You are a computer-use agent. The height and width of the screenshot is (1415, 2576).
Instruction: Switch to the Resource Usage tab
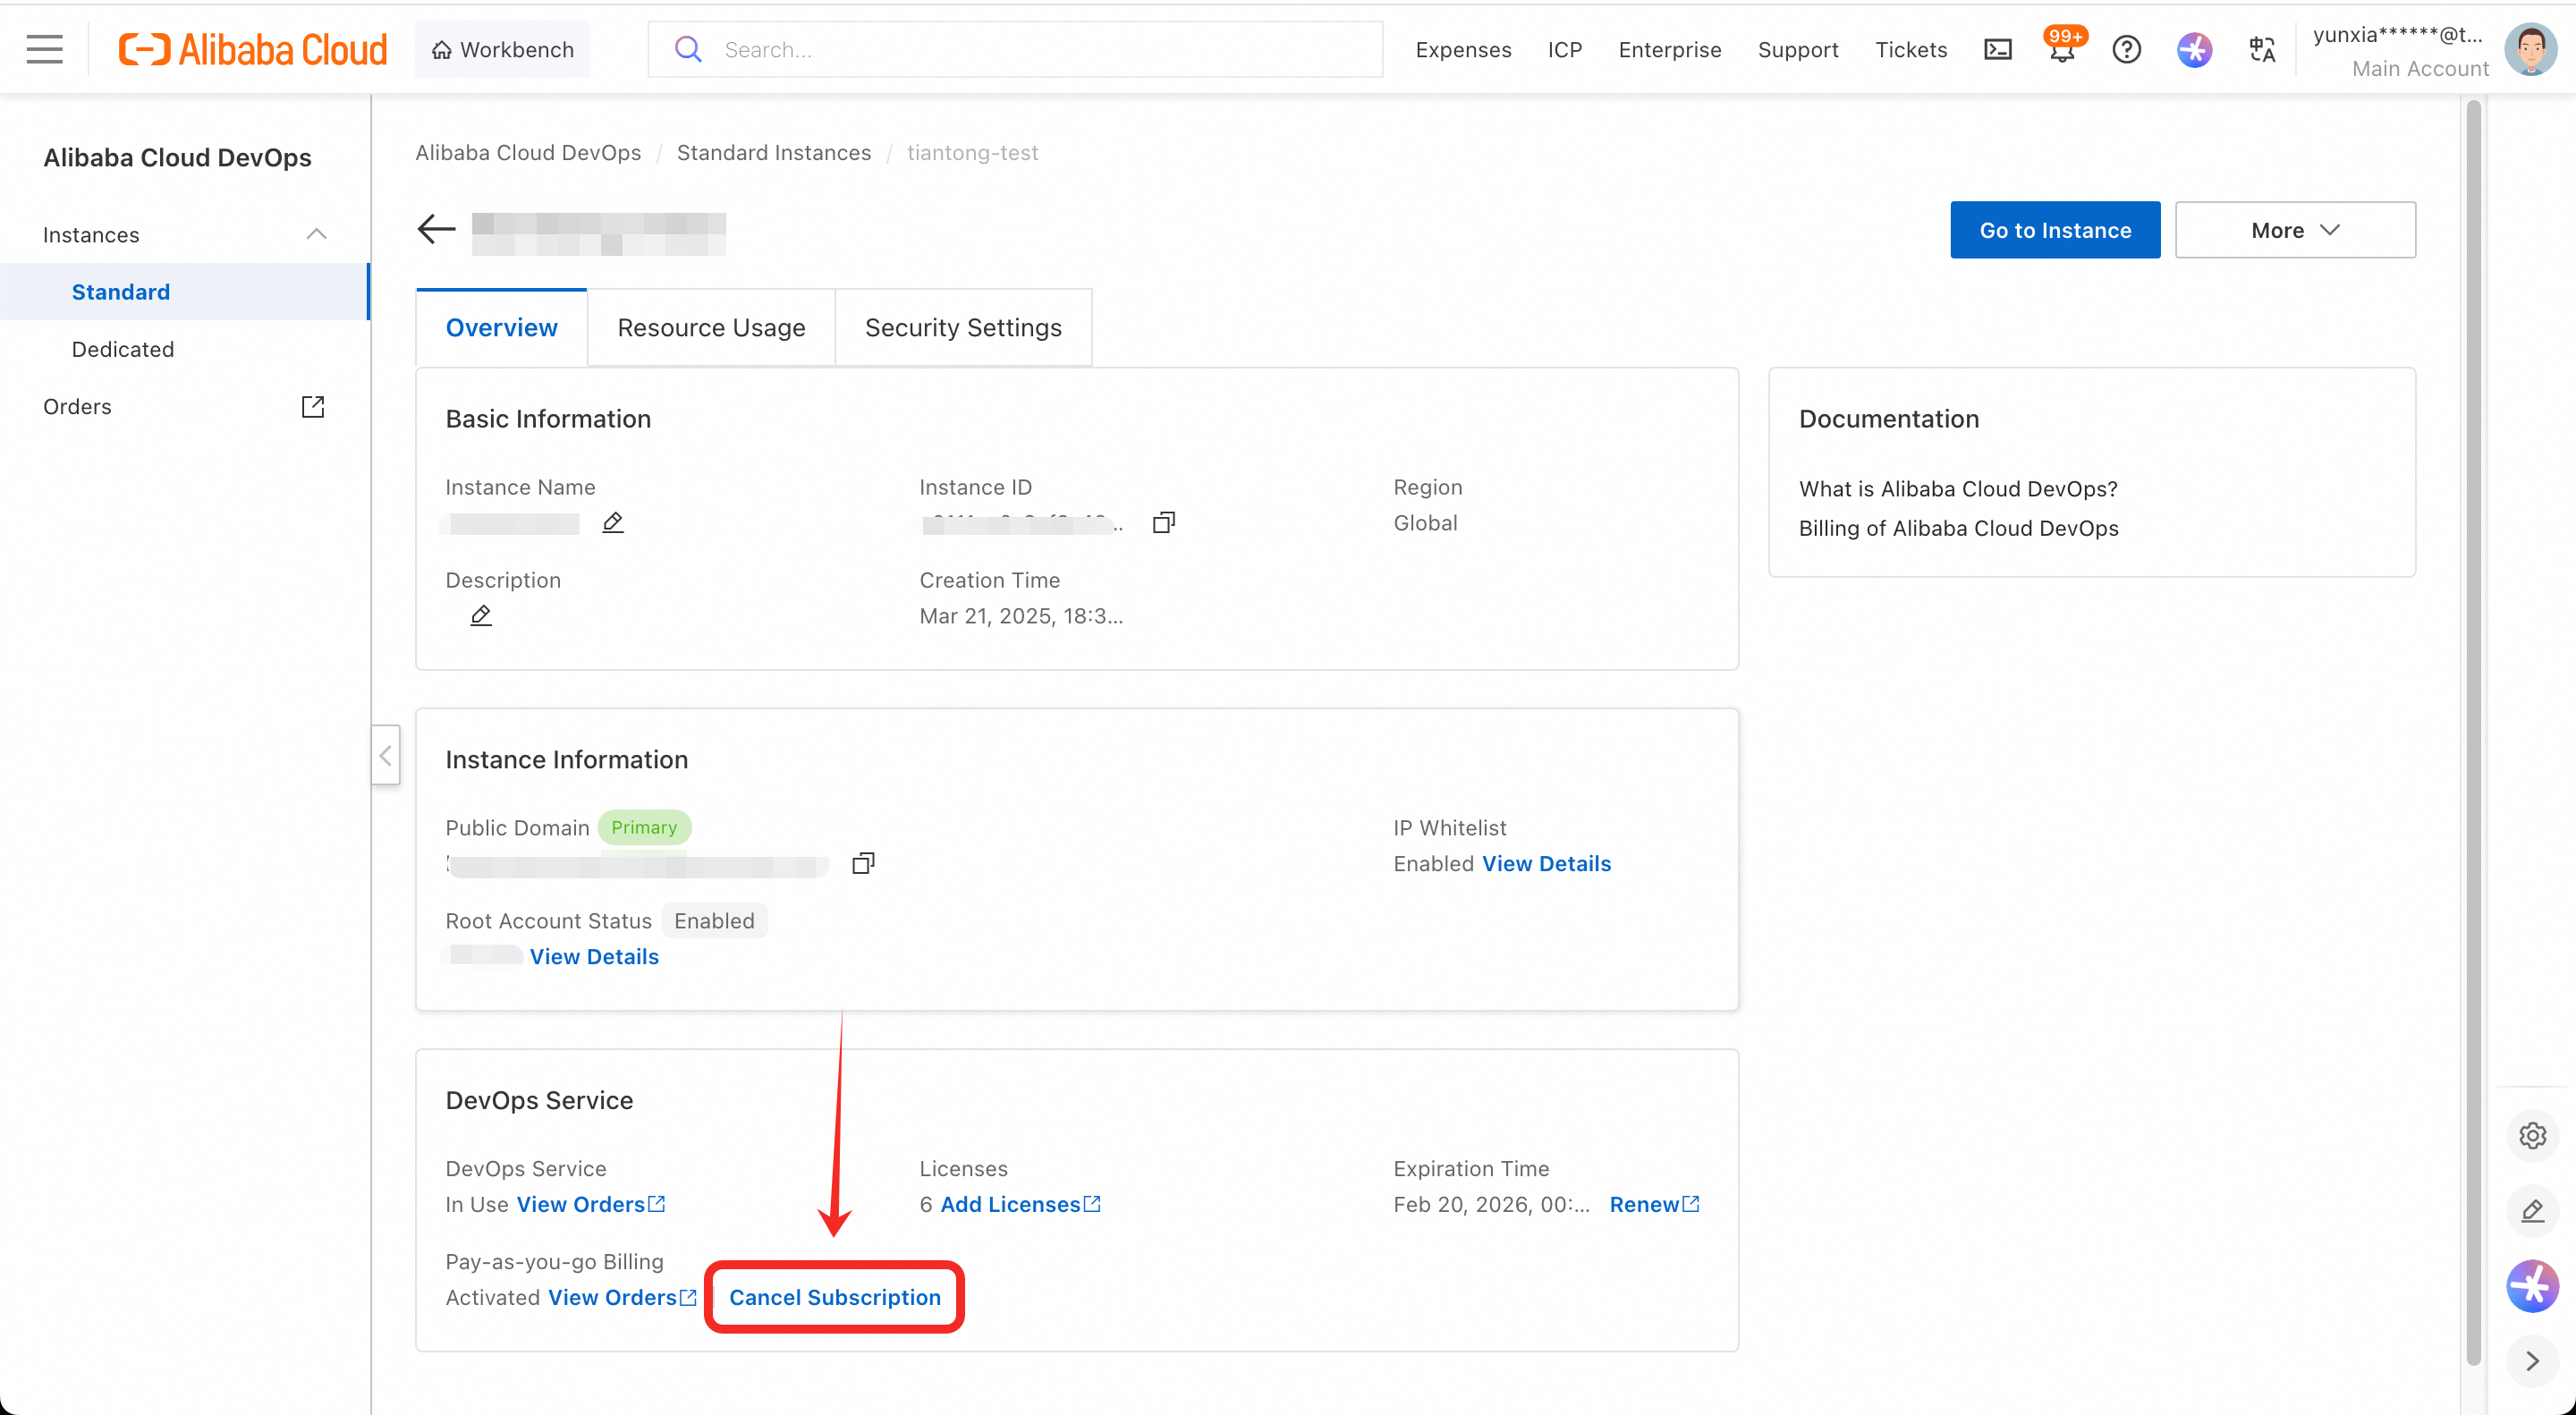(x=711, y=328)
